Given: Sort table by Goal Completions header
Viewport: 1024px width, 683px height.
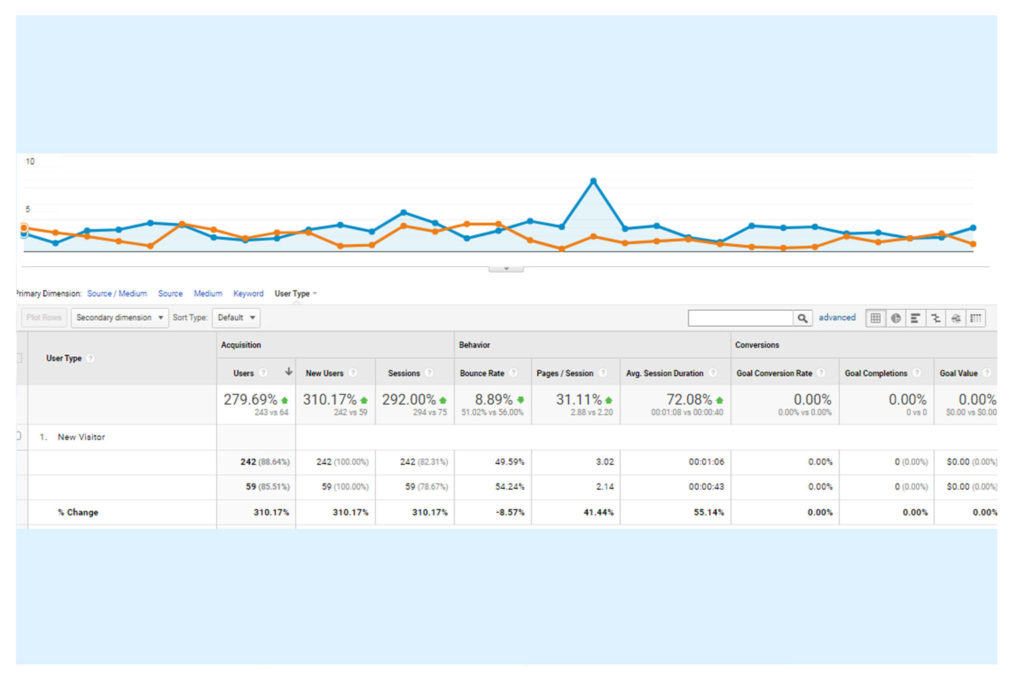Looking at the screenshot, I should (876, 373).
